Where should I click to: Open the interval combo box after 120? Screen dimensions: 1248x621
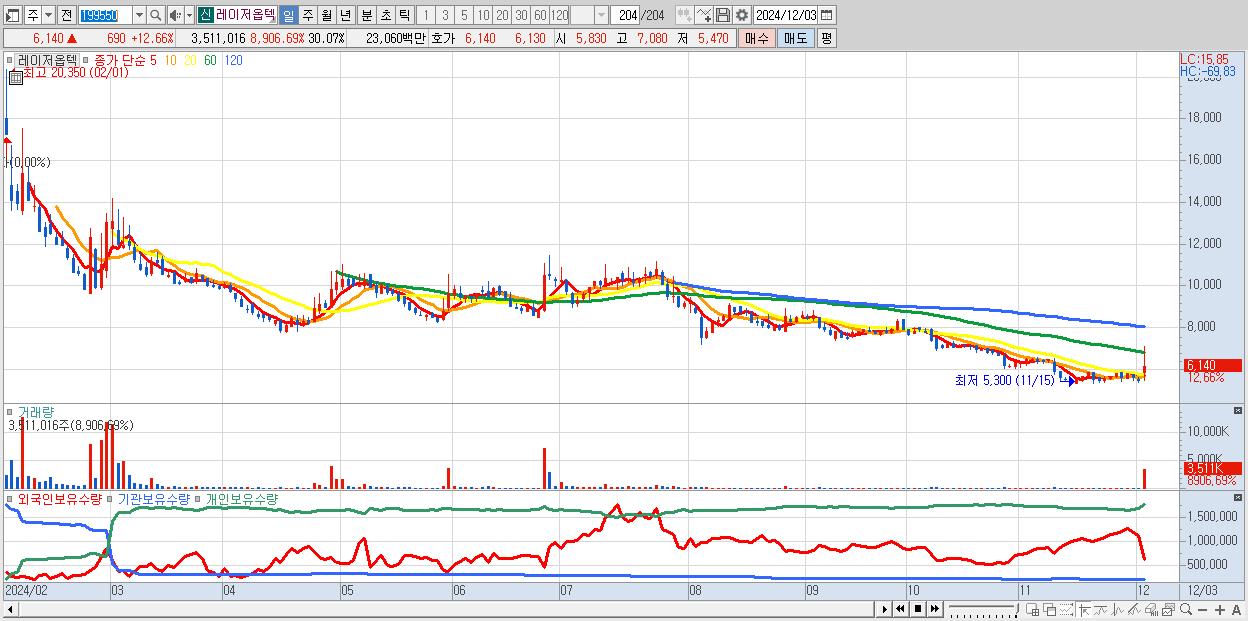[x=589, y=15]
